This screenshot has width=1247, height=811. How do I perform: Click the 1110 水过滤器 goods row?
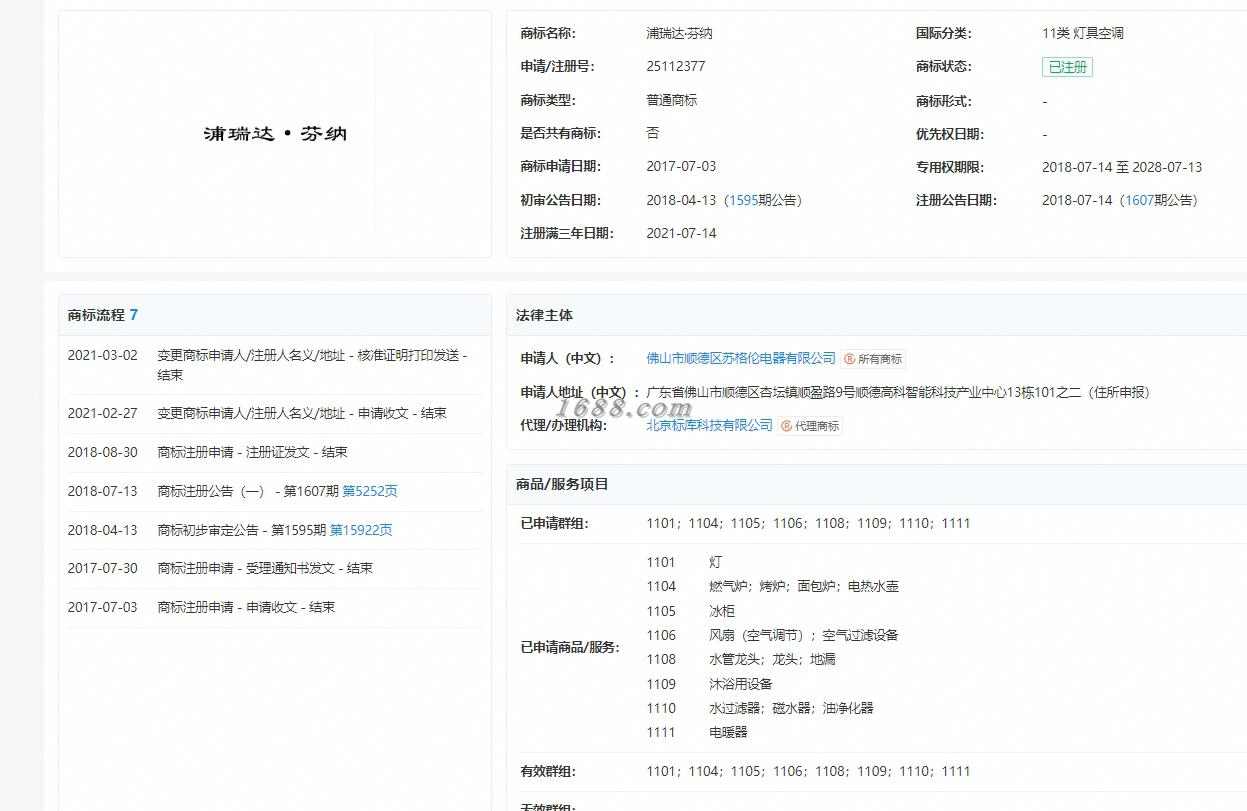pos(760,708)
